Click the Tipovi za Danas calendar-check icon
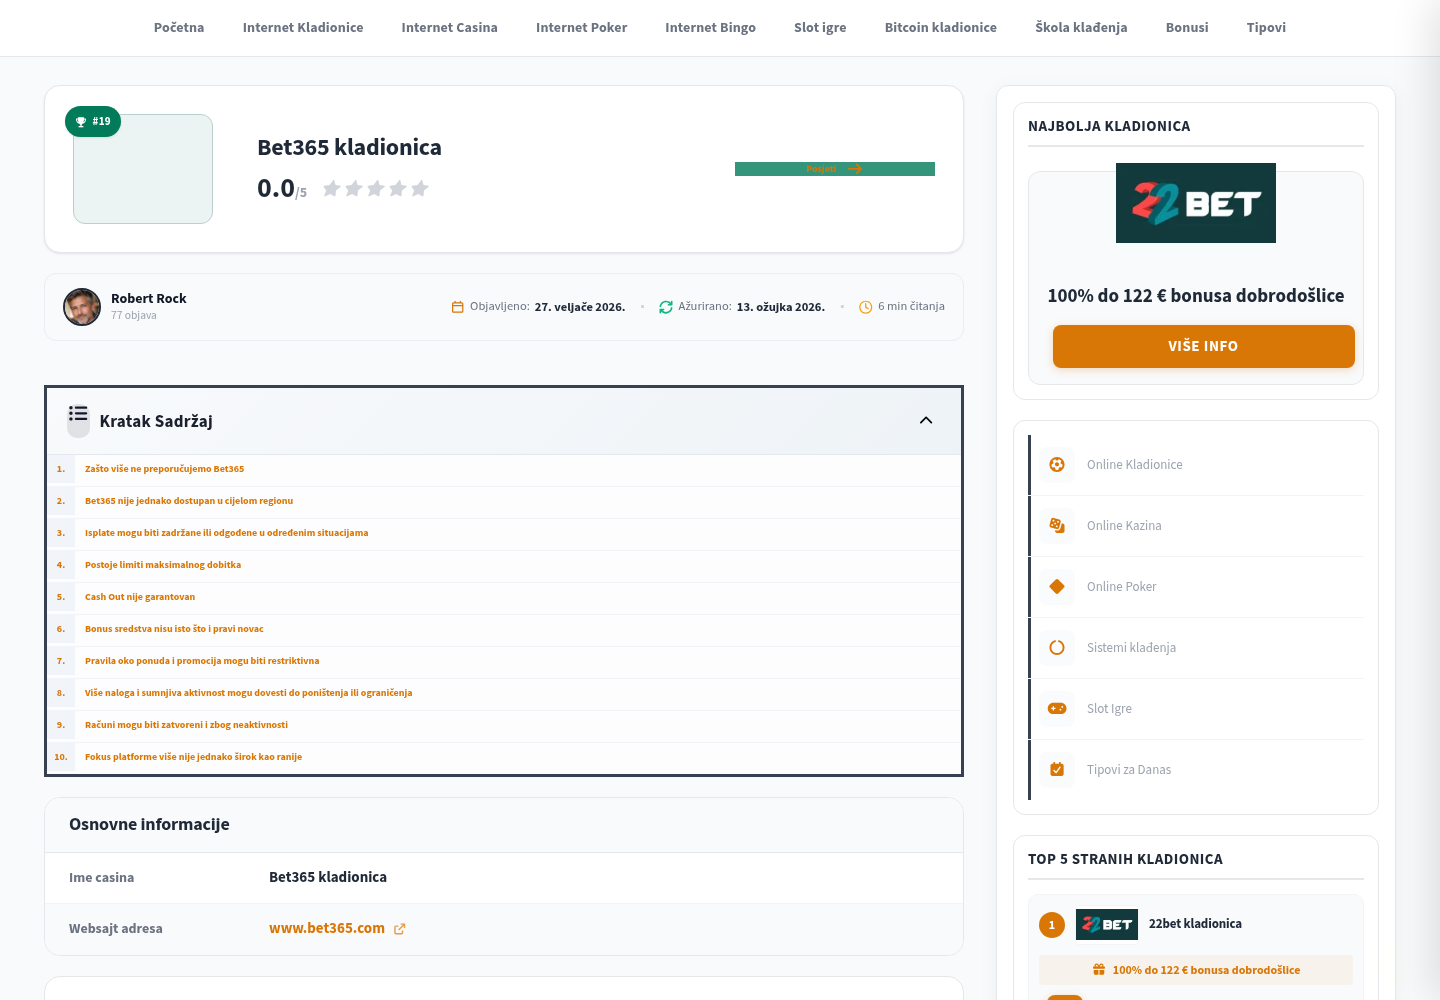1440x1000 pixels. pyautogui.click(x=1057, y=770)
